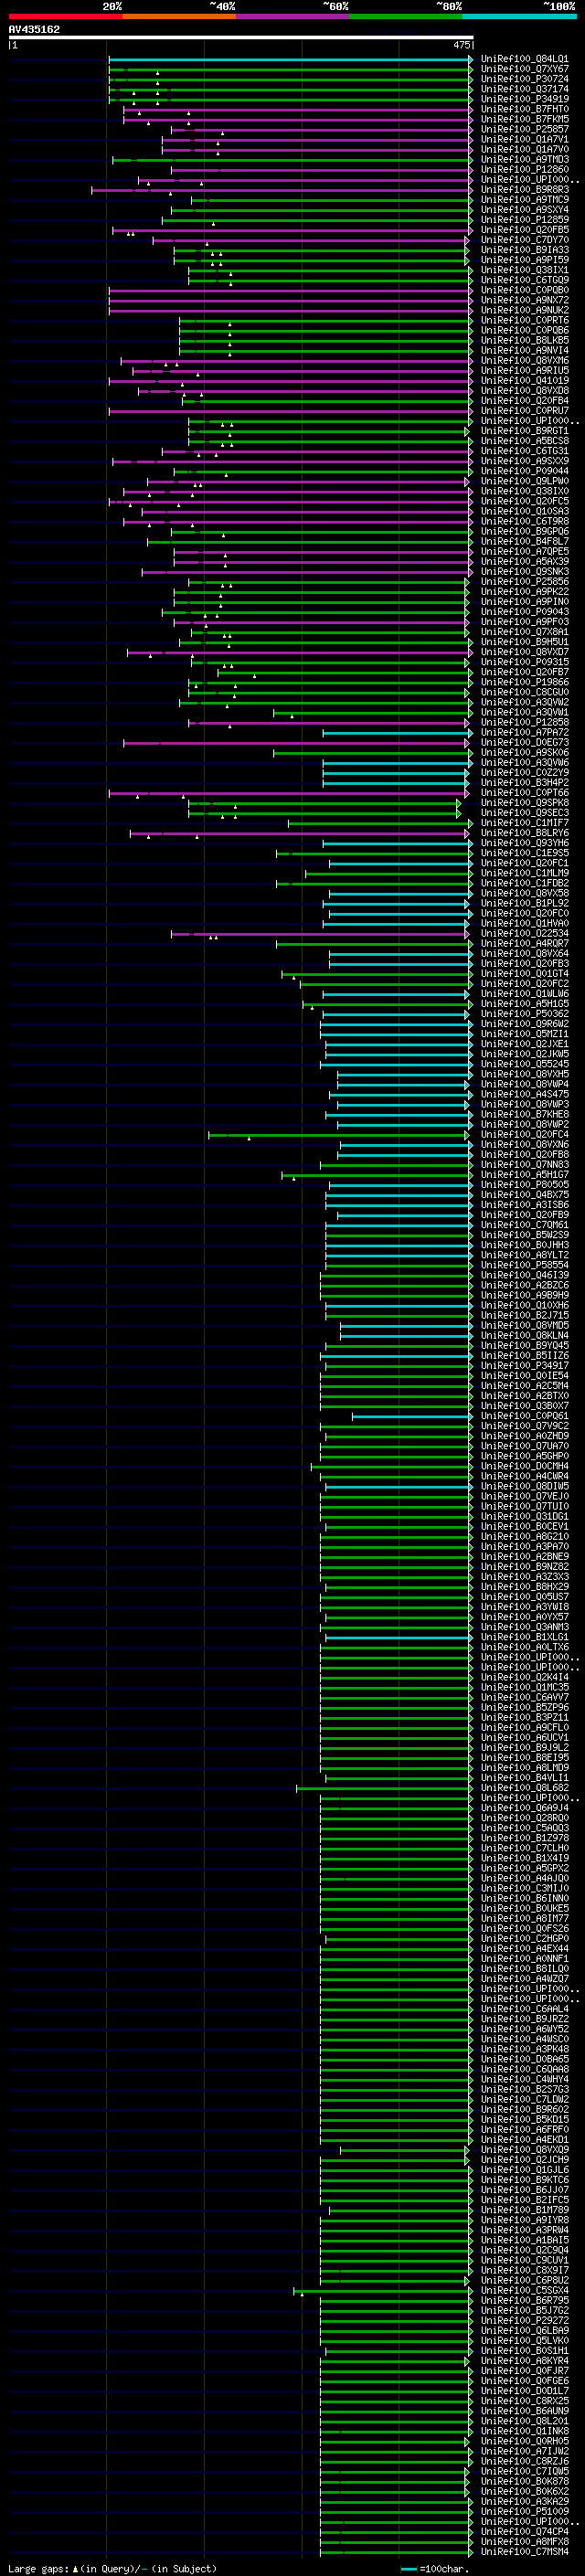Click the red 20% identity legend bar
The height and width of the screenshot is (2576, 585).
coord(65,16)
